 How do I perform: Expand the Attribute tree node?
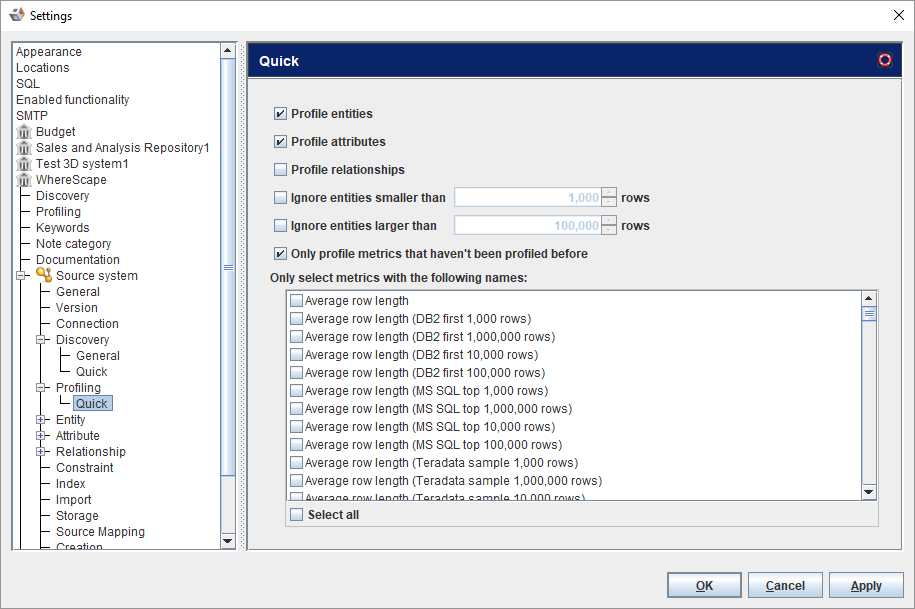tap(41, 436)
